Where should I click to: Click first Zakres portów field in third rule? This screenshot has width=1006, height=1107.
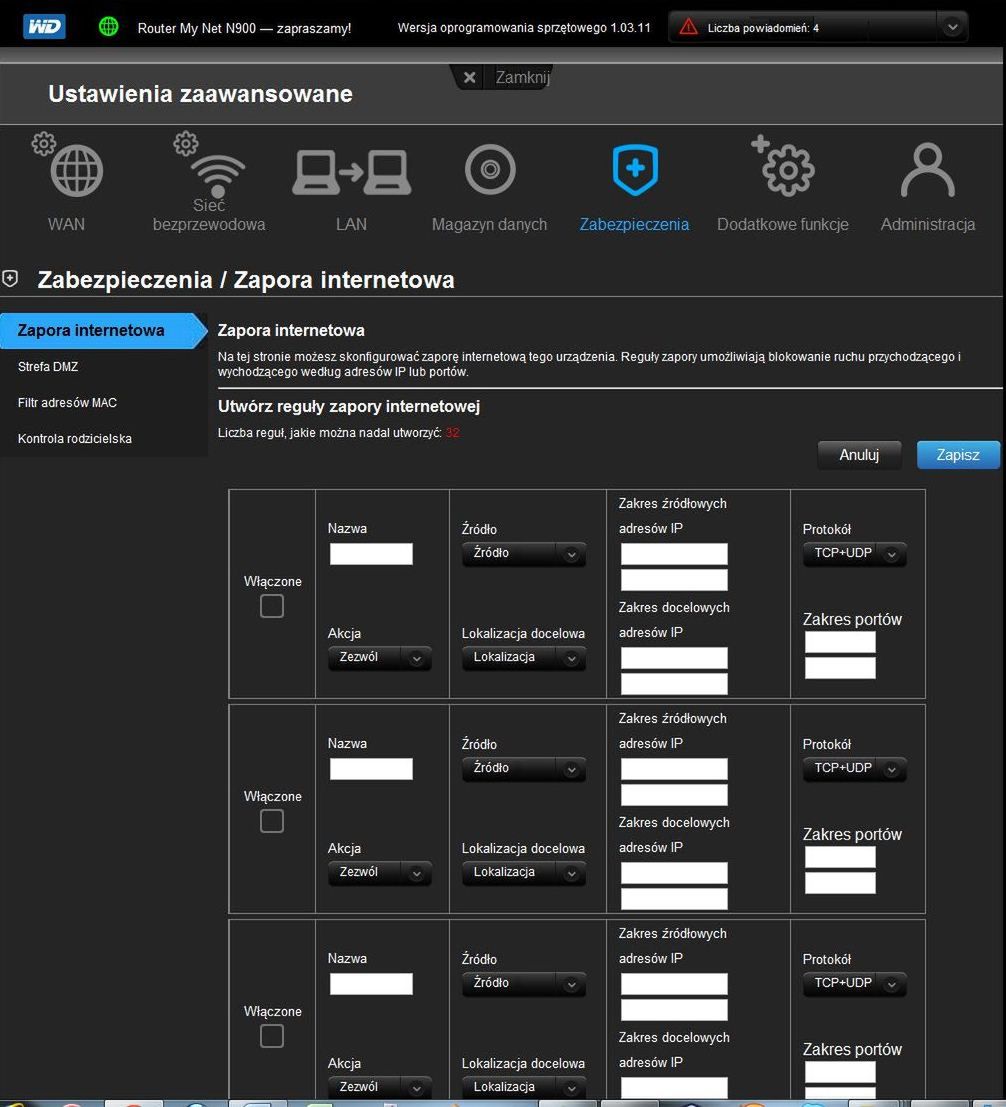pos(840,1072)
